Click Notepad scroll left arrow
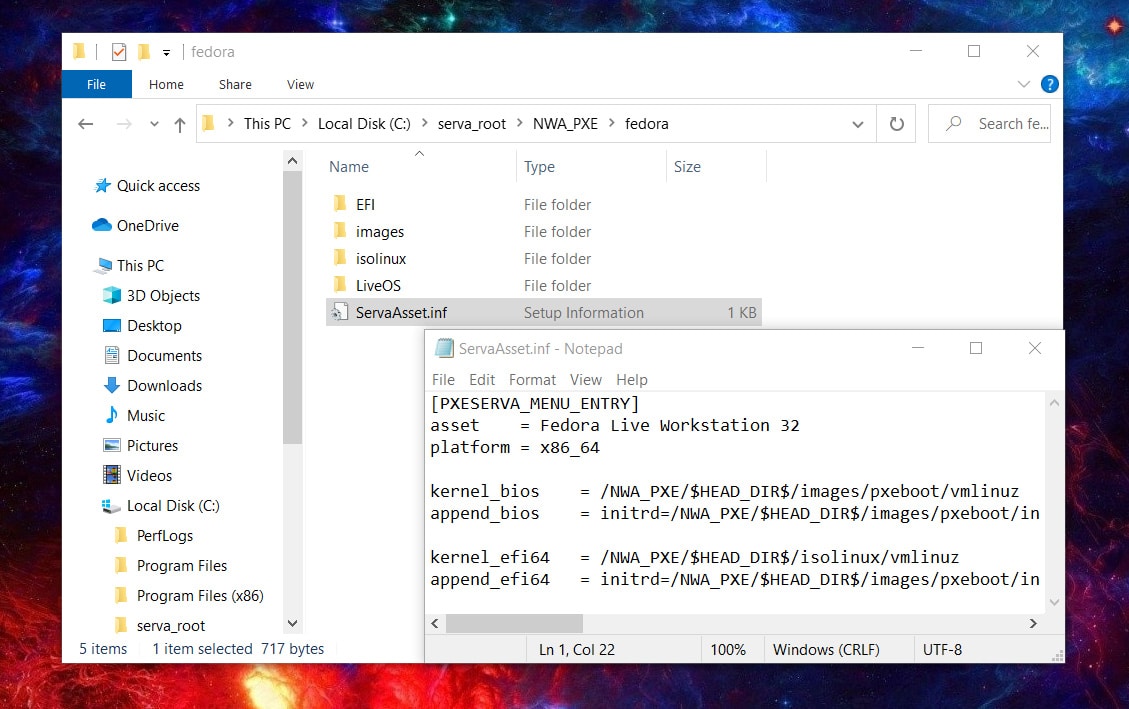Screen dimensions: 1129x709 click(435, 623)
